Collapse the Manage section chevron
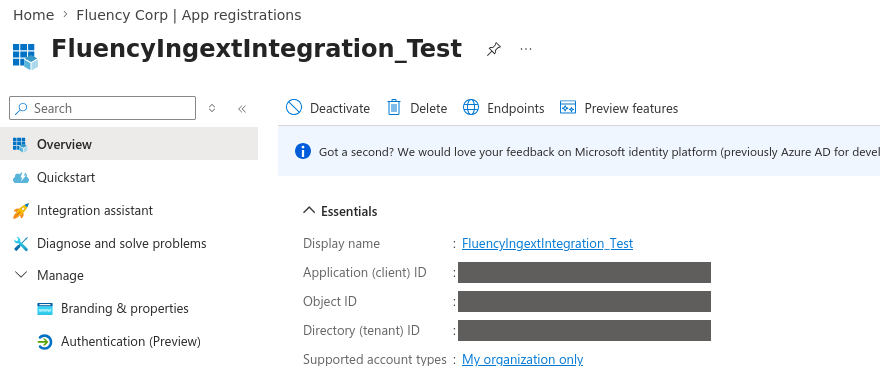 point(21,275)
